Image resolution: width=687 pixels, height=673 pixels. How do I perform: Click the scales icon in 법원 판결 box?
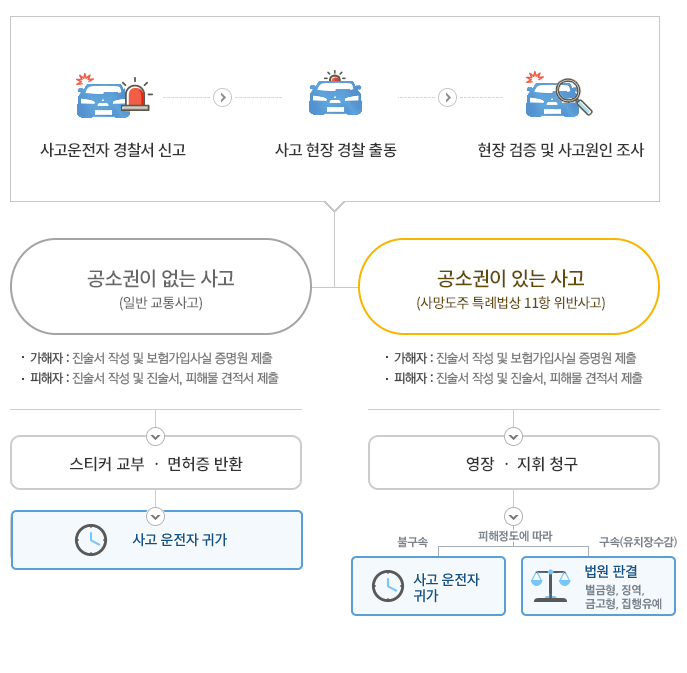551,586
